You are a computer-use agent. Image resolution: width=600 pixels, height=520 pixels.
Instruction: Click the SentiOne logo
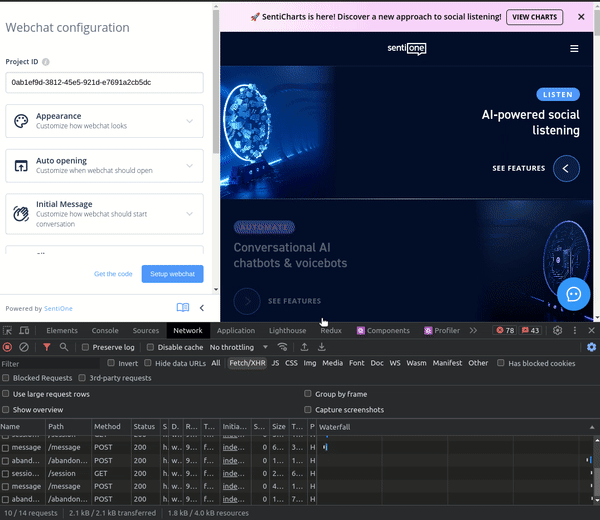point(406,48)
